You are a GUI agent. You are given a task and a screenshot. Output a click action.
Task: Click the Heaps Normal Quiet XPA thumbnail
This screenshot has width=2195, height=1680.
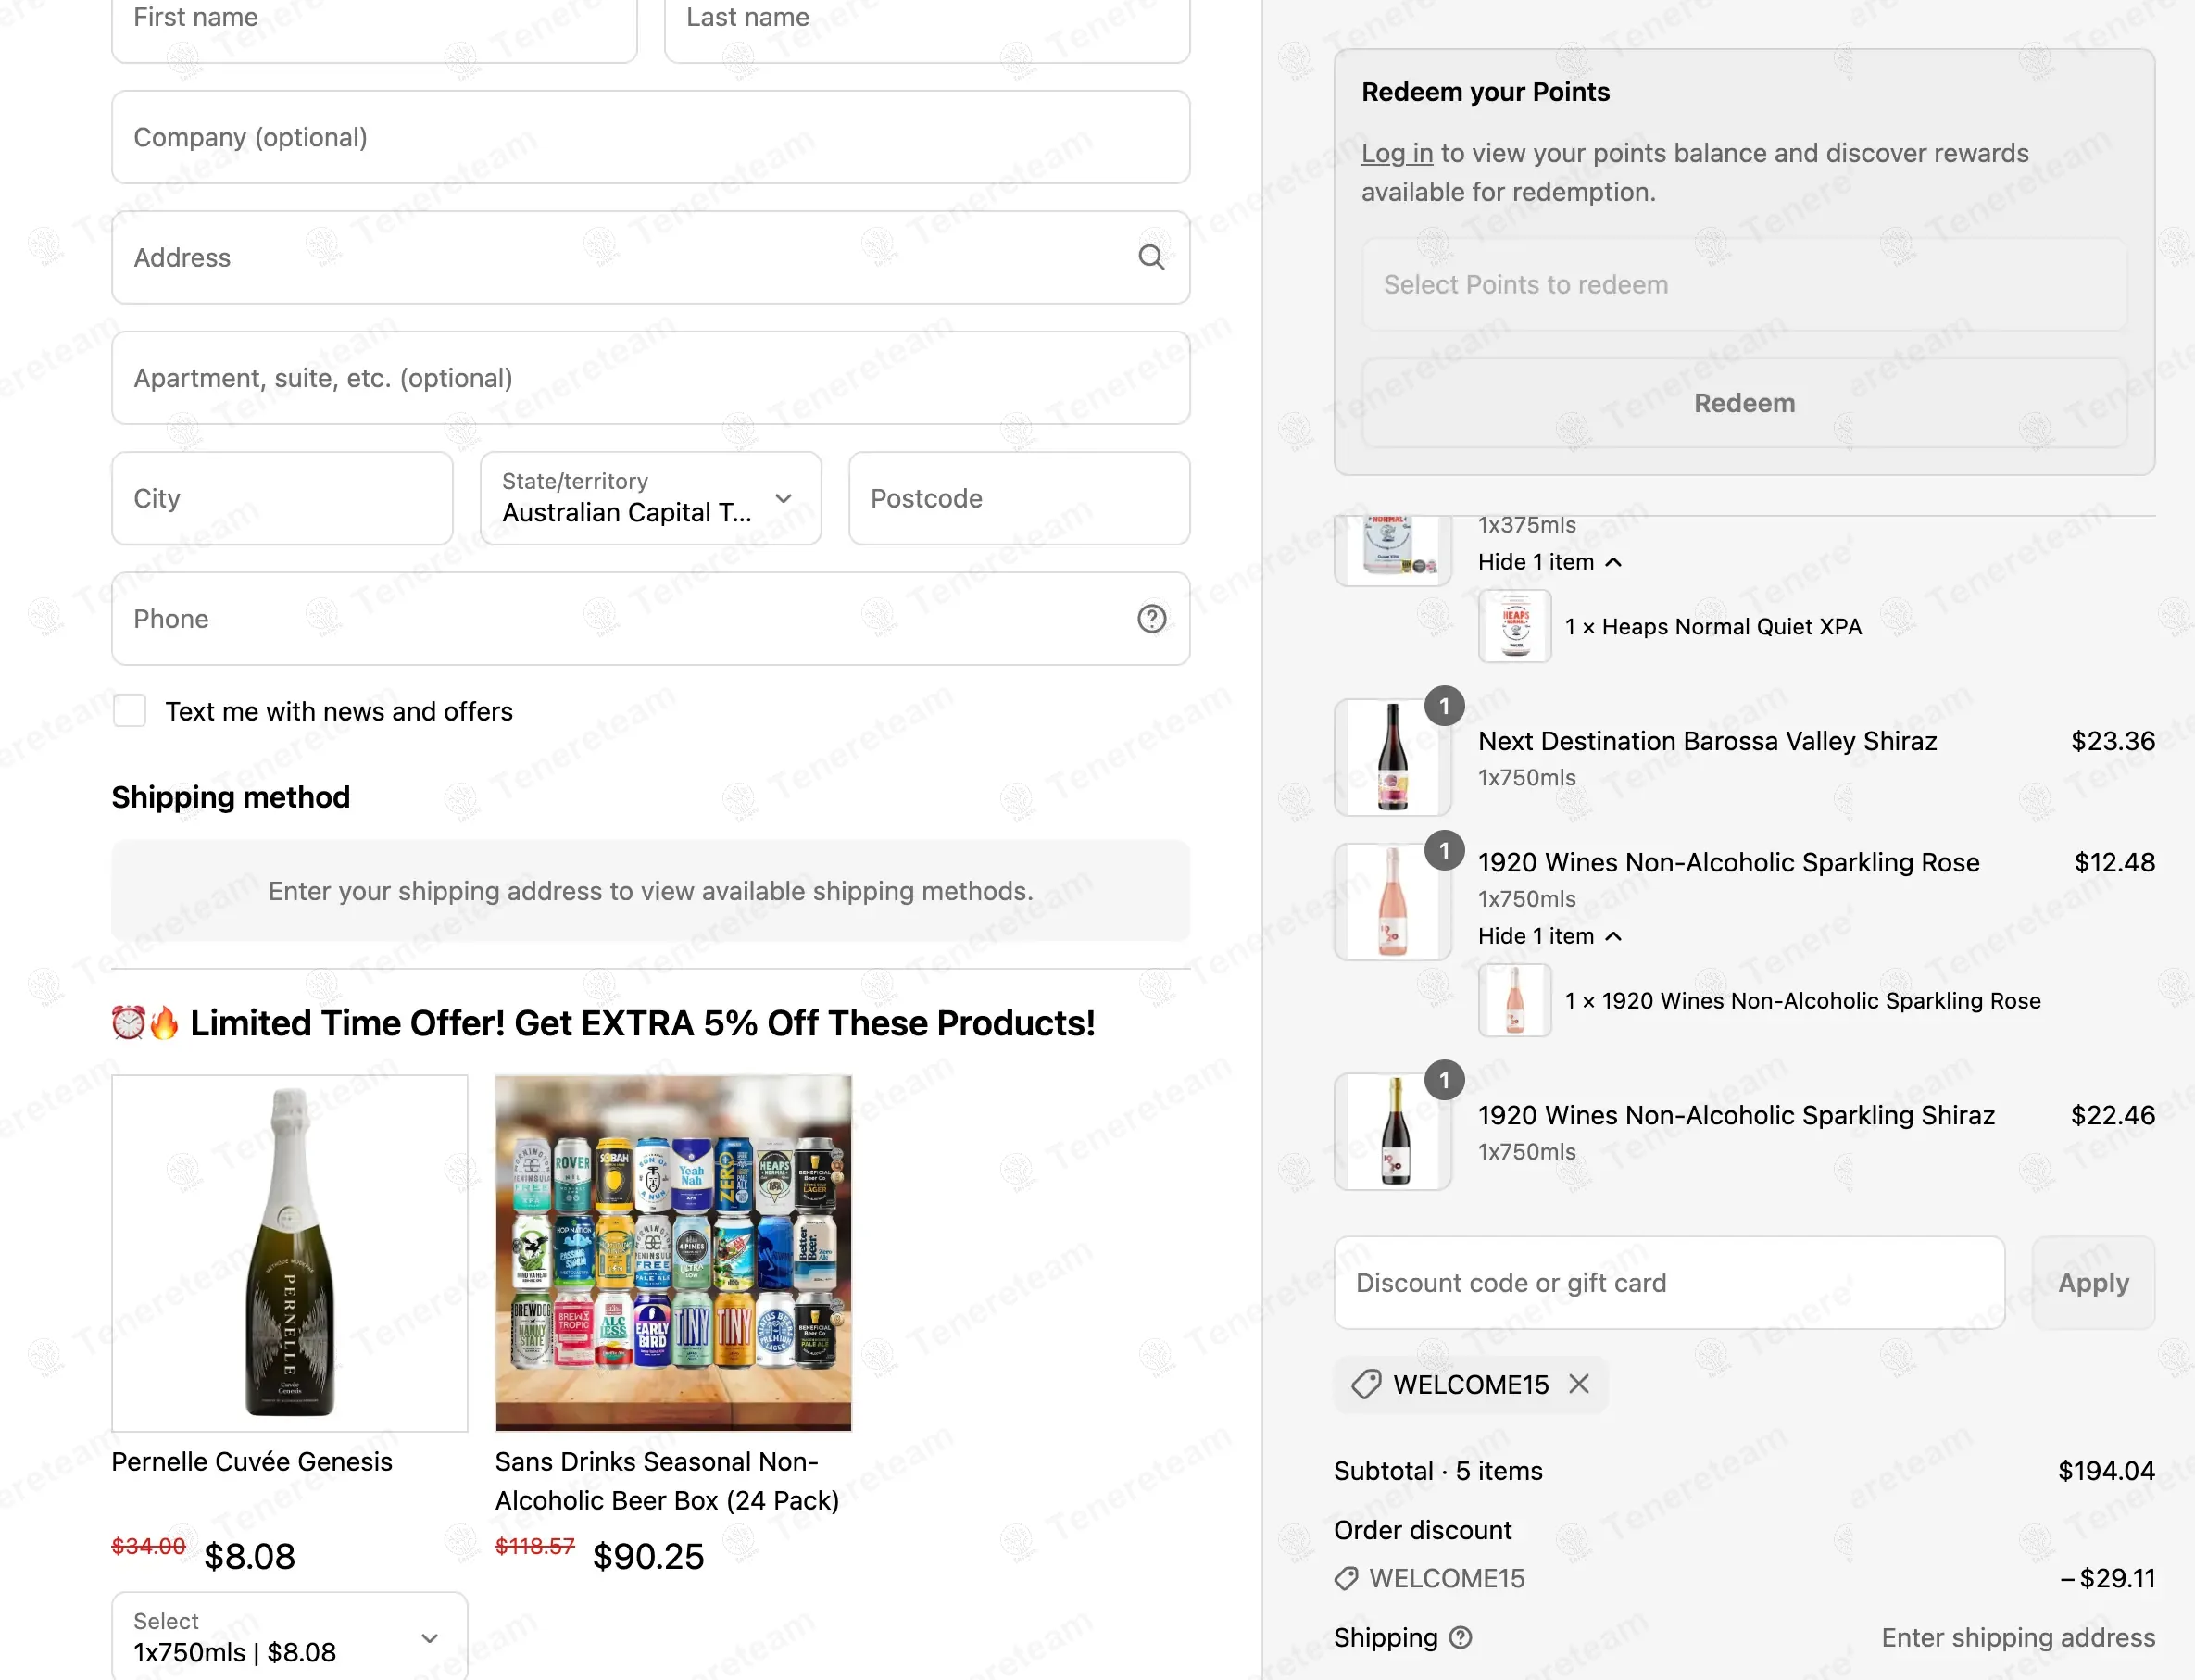coord(1514,627)
